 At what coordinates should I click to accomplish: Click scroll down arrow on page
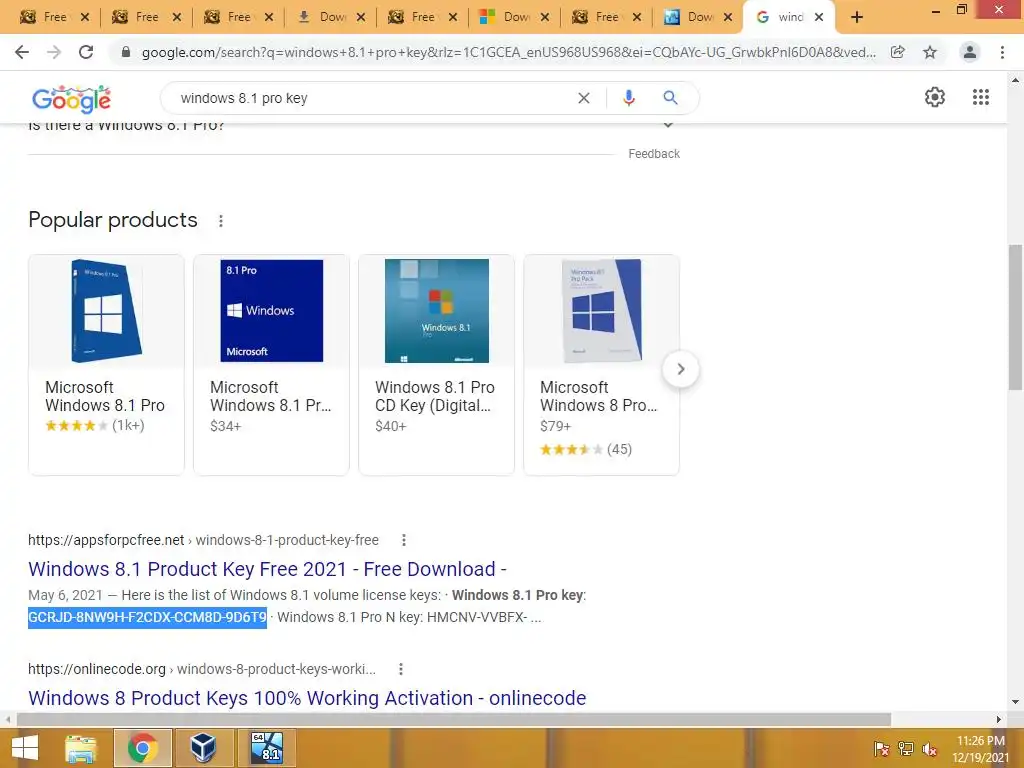(1015, 702)
